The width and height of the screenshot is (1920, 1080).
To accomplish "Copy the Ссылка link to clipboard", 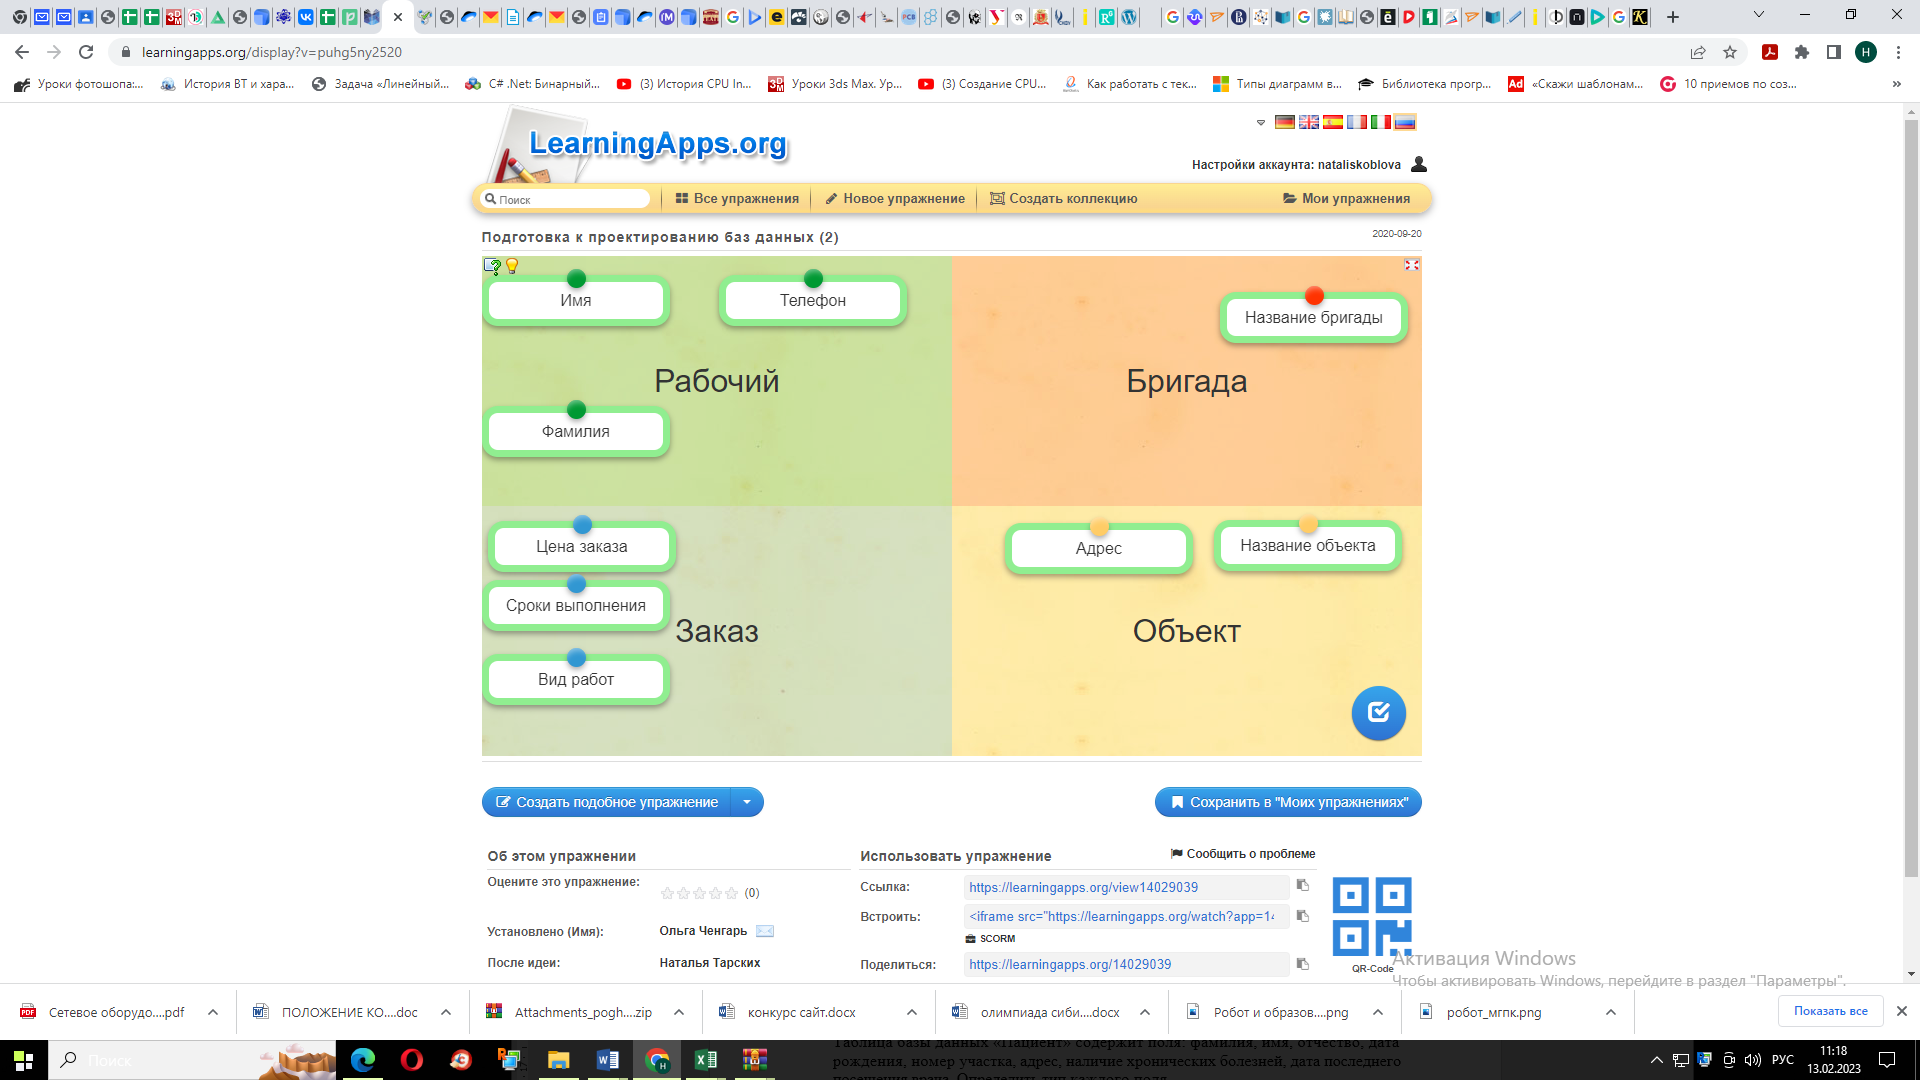I will (x=1302, y=885).
